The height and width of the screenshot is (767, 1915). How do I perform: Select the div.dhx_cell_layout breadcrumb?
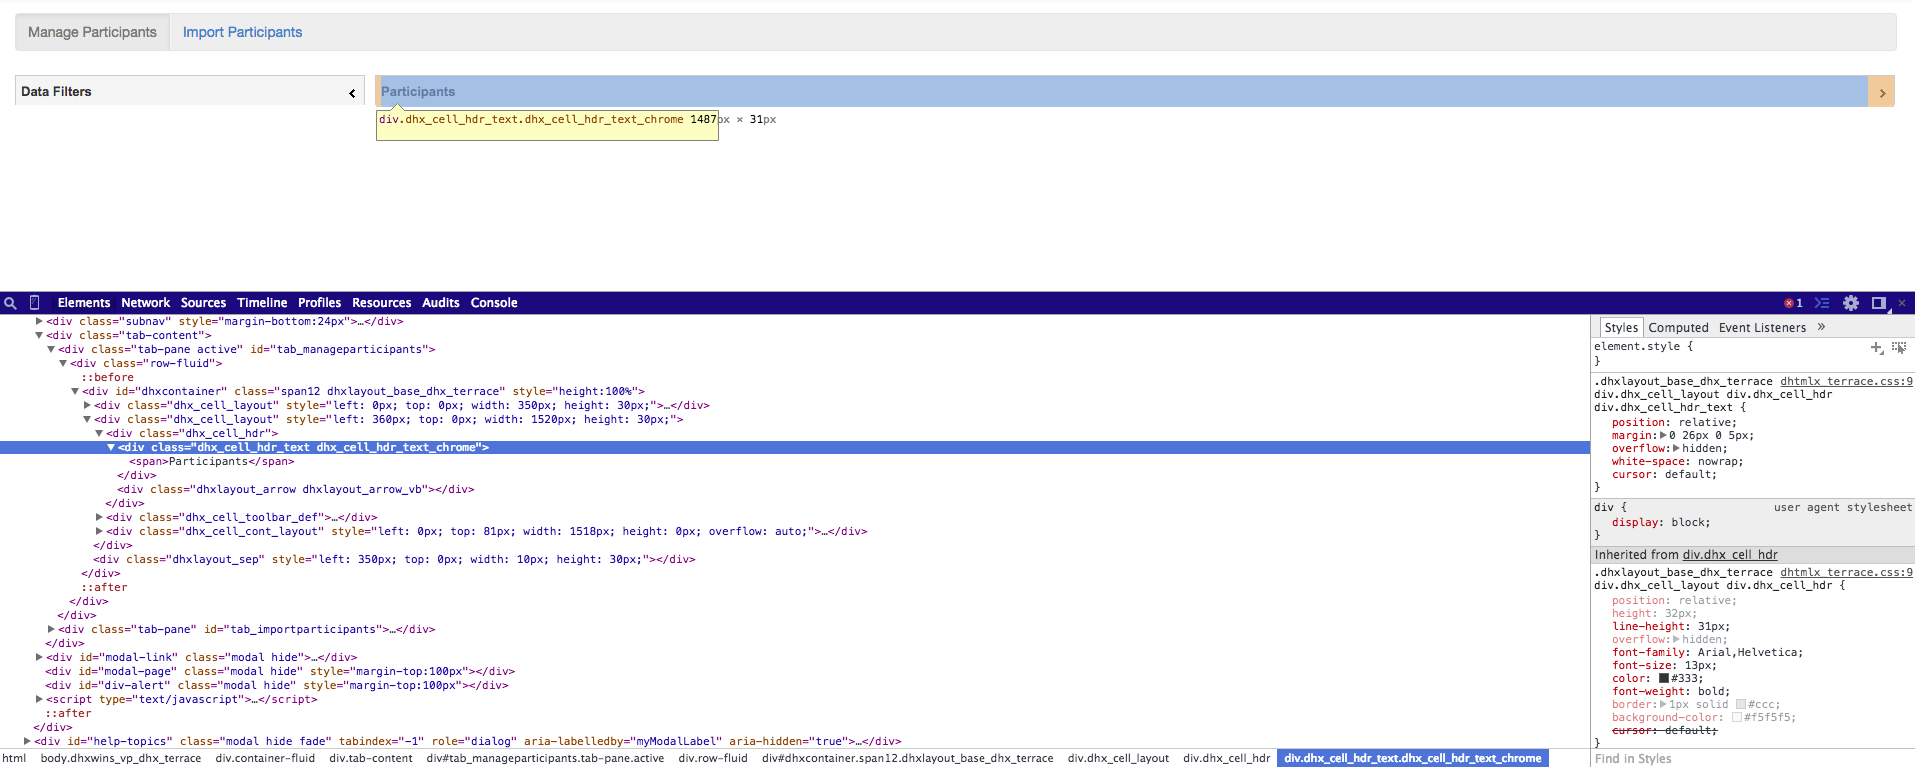coord(1118,758)
